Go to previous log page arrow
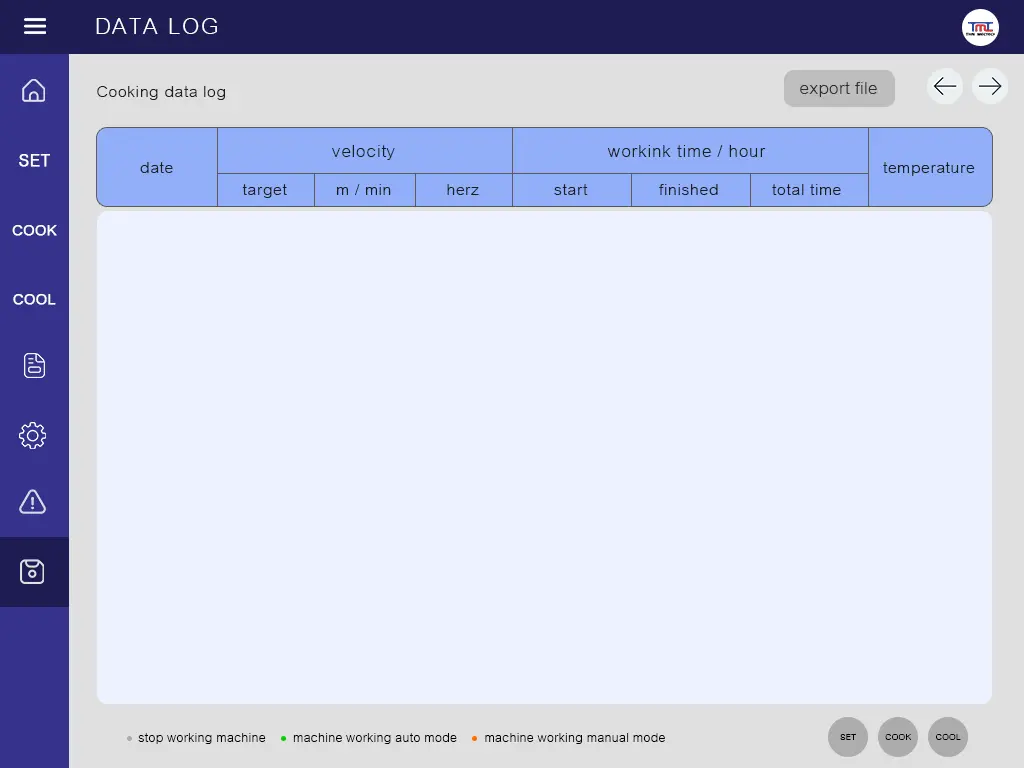Image resolution: width=1024 pixels, height=768 pixels. (x=945, y=87)
